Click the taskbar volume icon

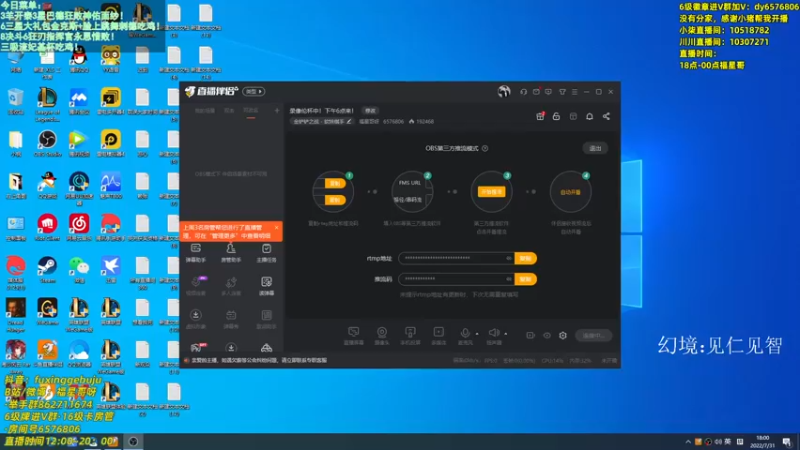tap(718, 442)
